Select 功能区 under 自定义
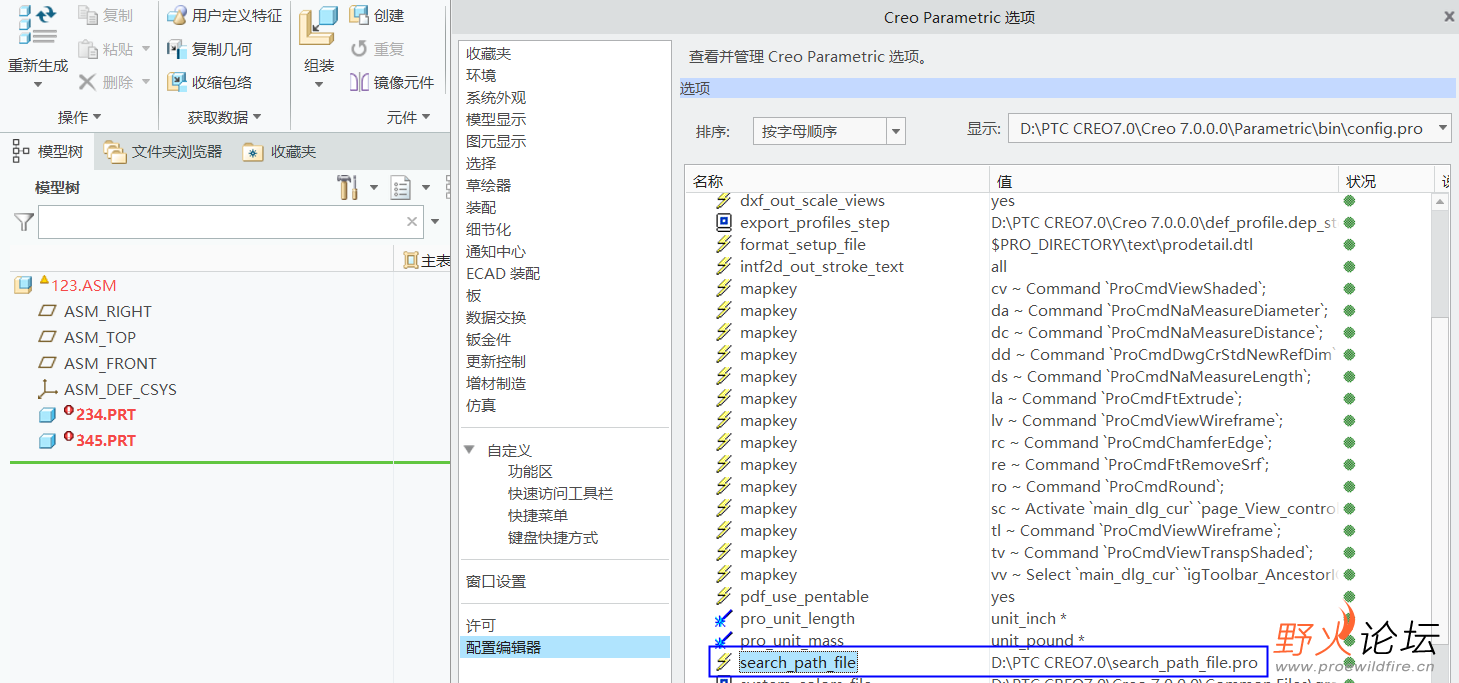 point(530,471)
